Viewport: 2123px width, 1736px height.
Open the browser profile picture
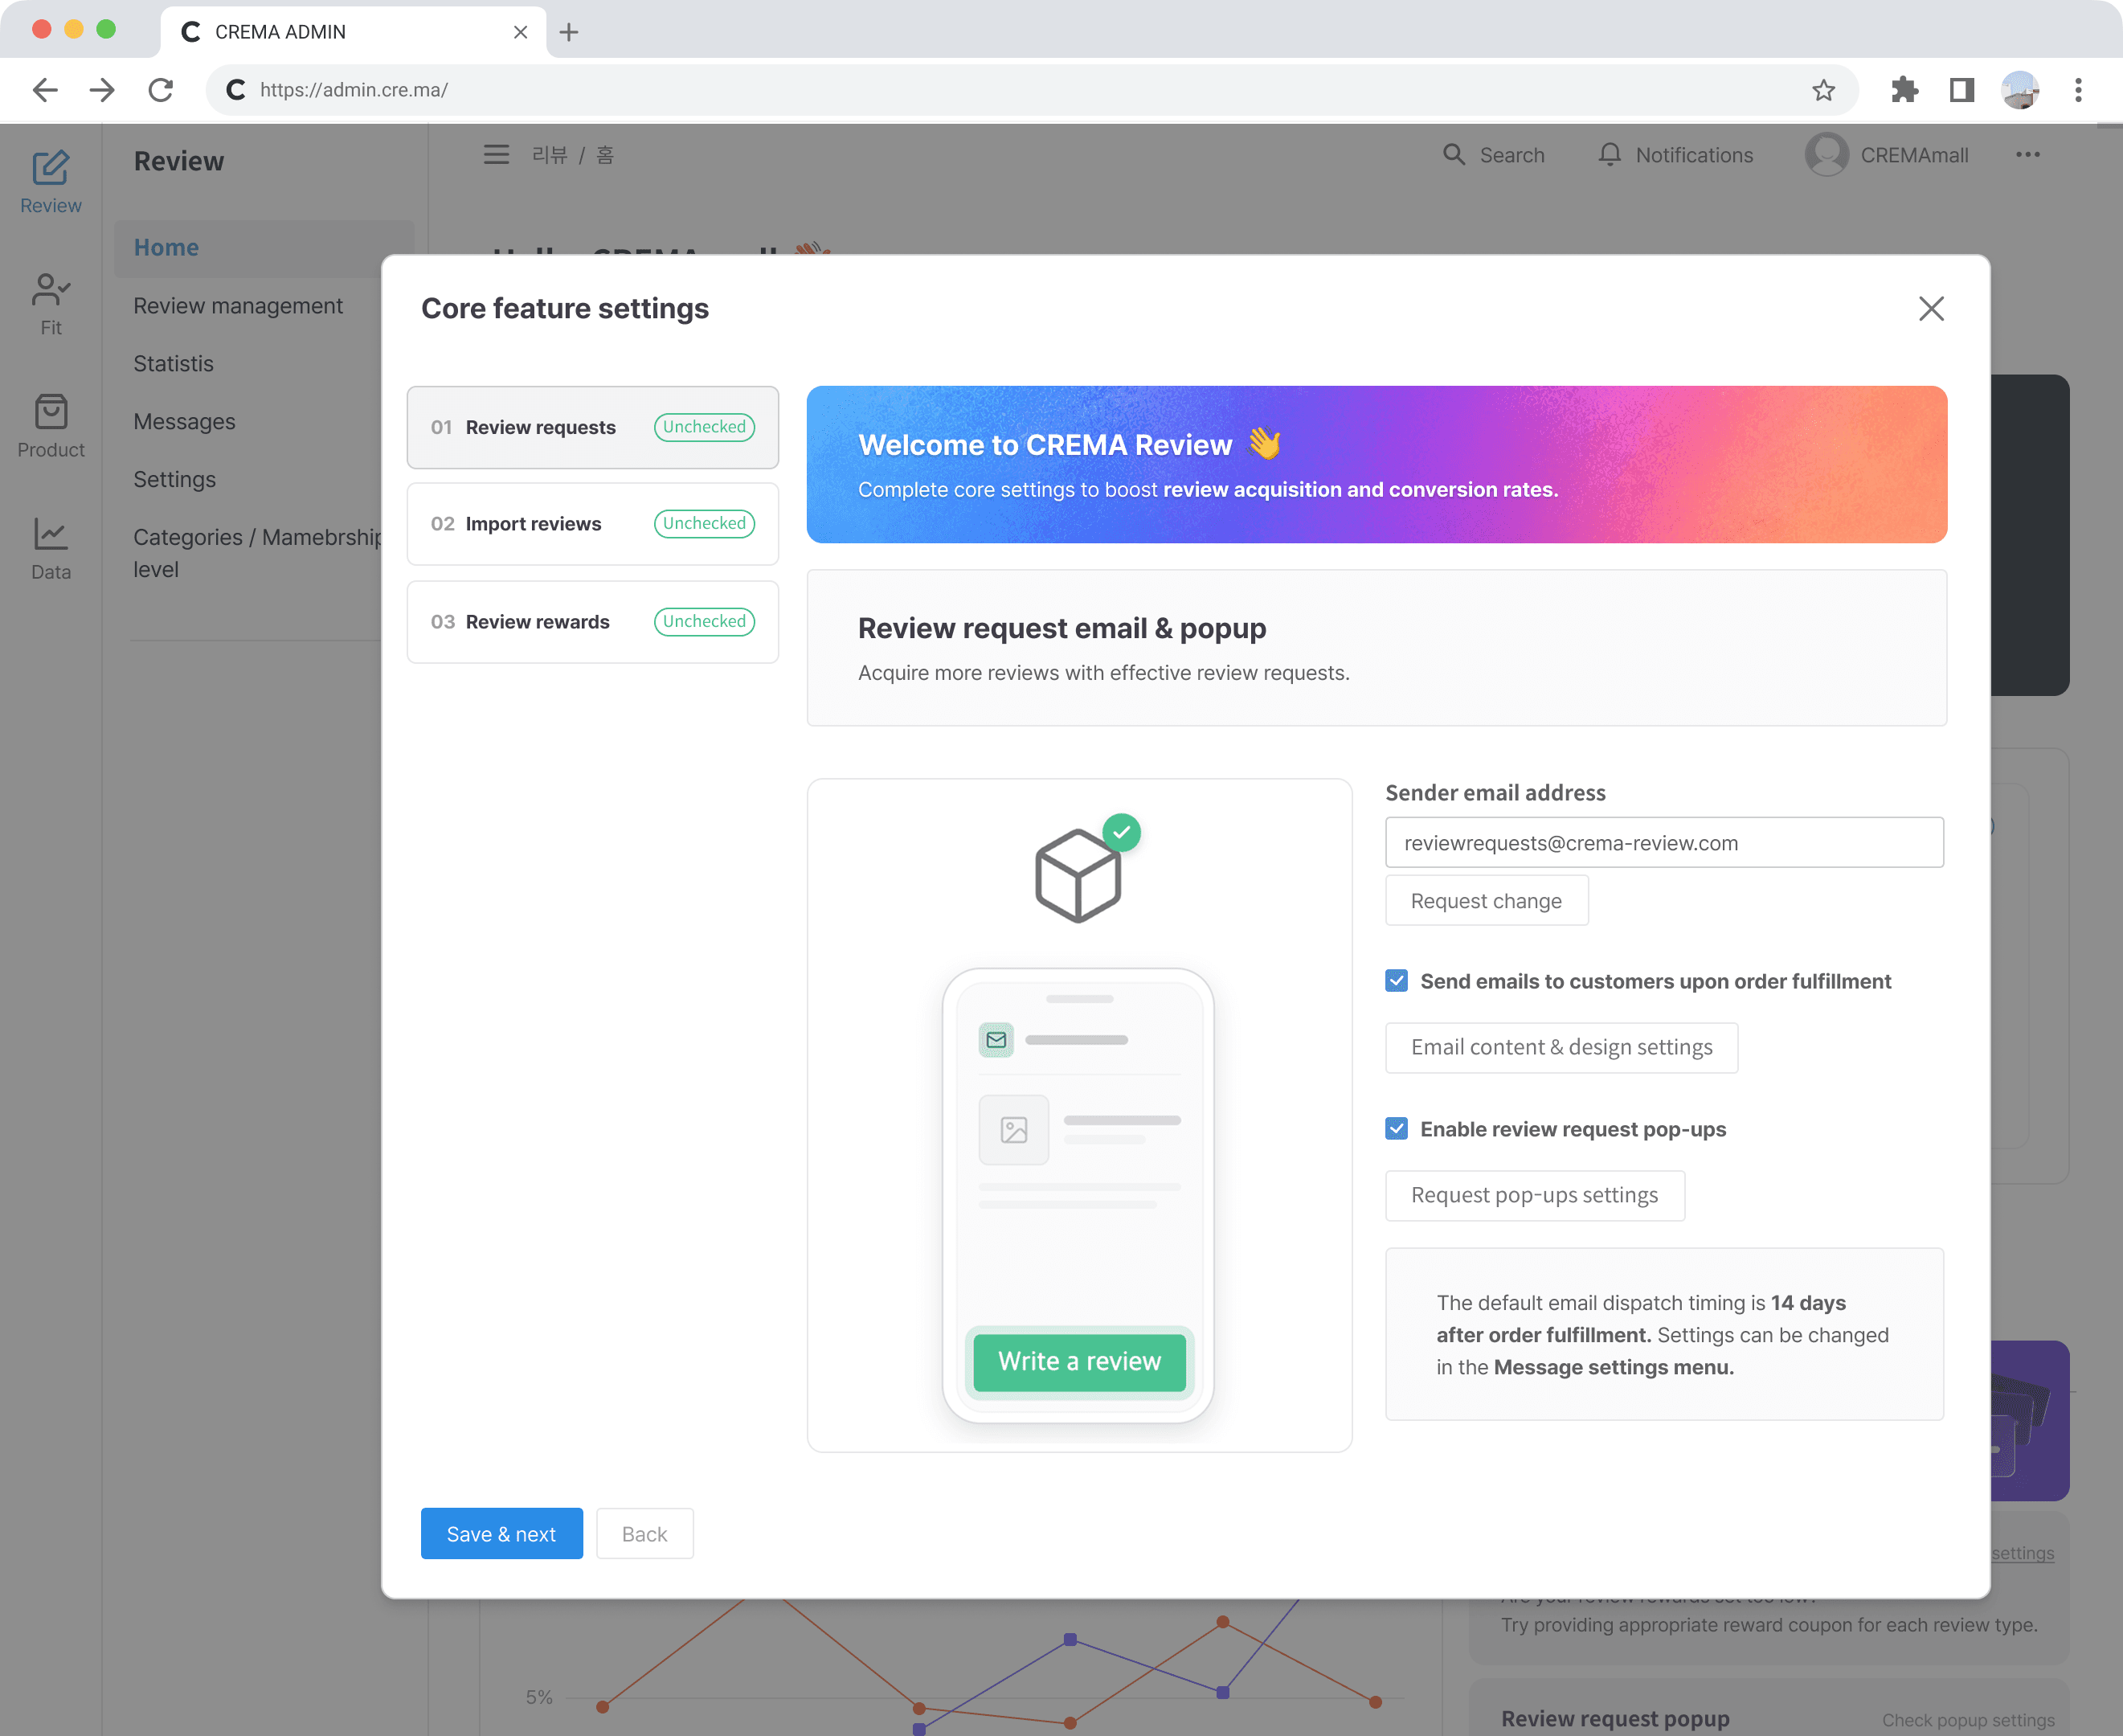(2020, 90)
